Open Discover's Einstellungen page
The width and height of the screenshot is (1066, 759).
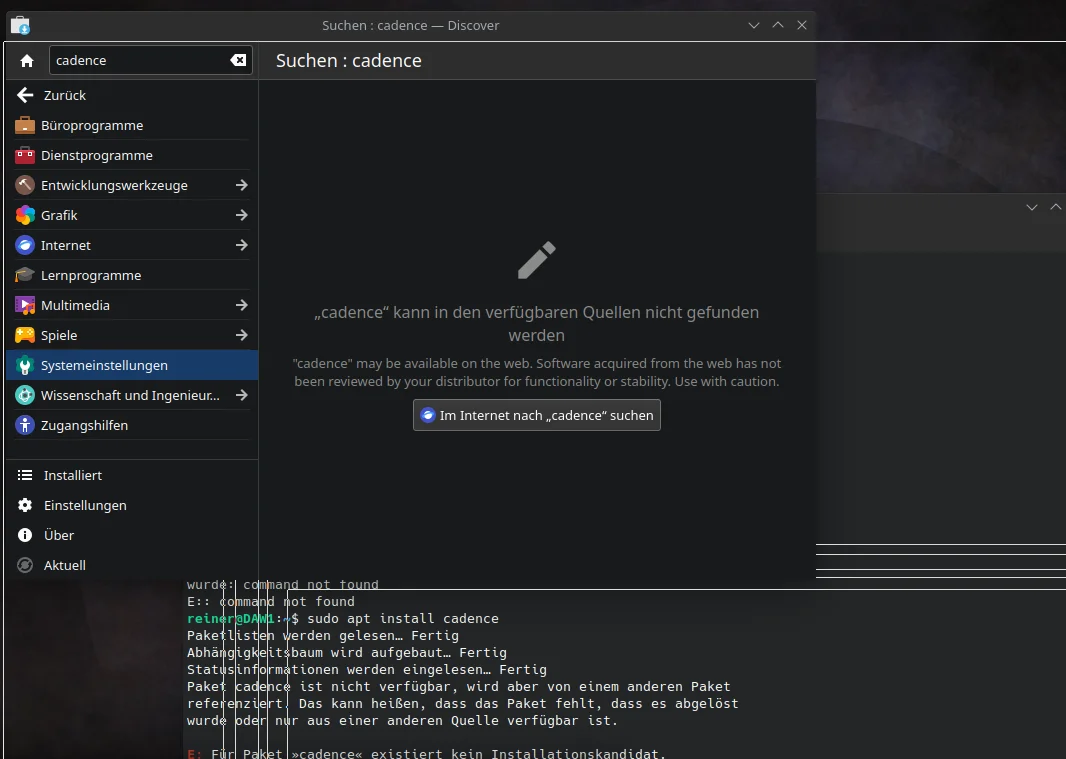pos(85,505)
